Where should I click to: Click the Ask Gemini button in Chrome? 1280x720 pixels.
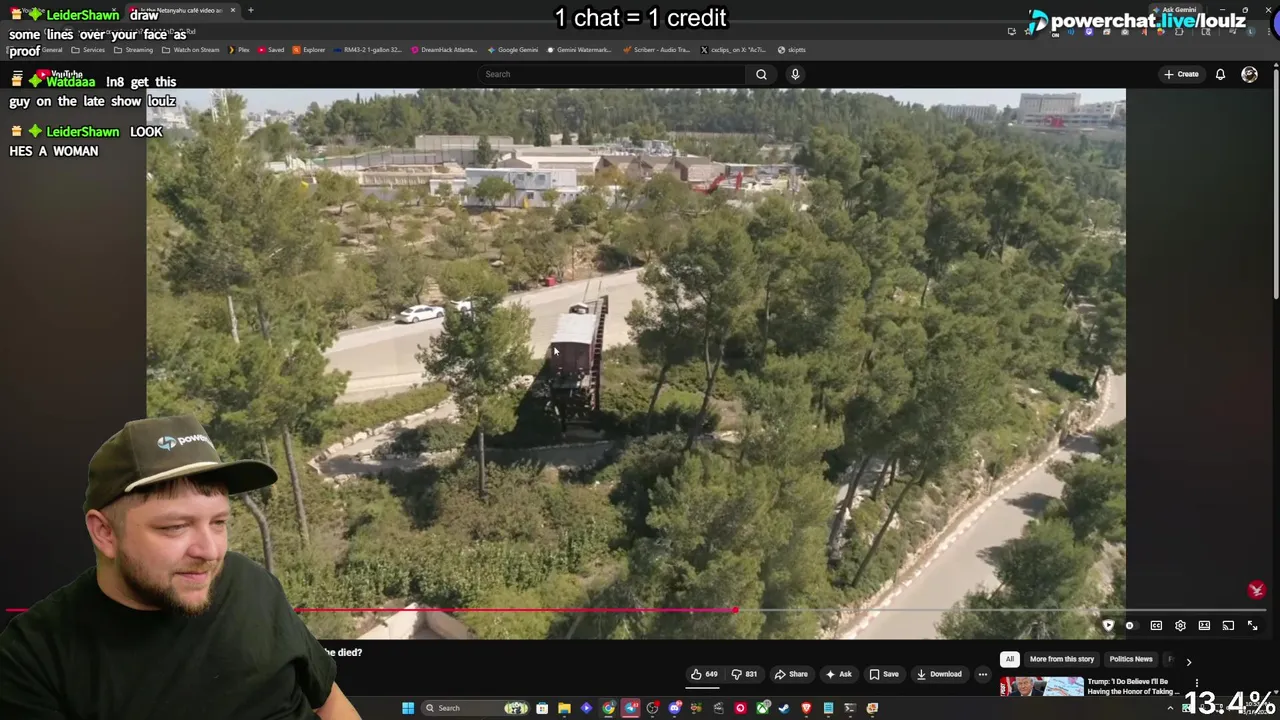1174,10
